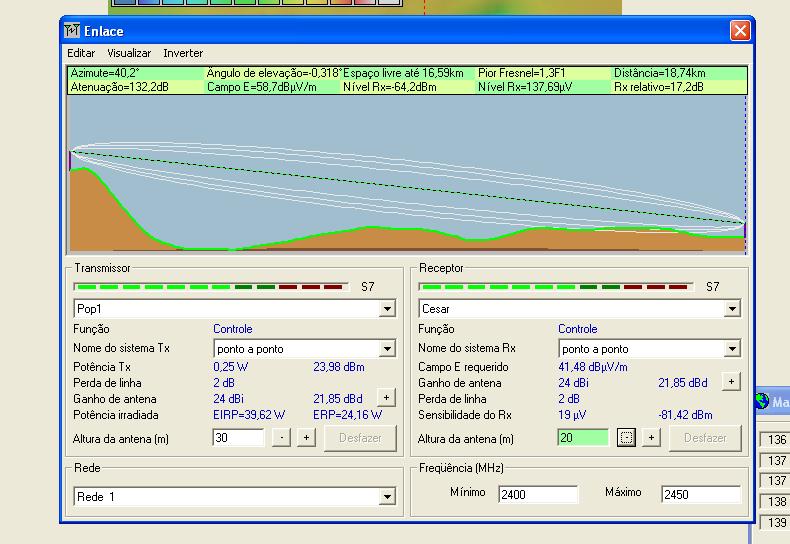Decrease receiver antenna height with minus button
This screenshot has height=544, width=790.
point(626,438)
